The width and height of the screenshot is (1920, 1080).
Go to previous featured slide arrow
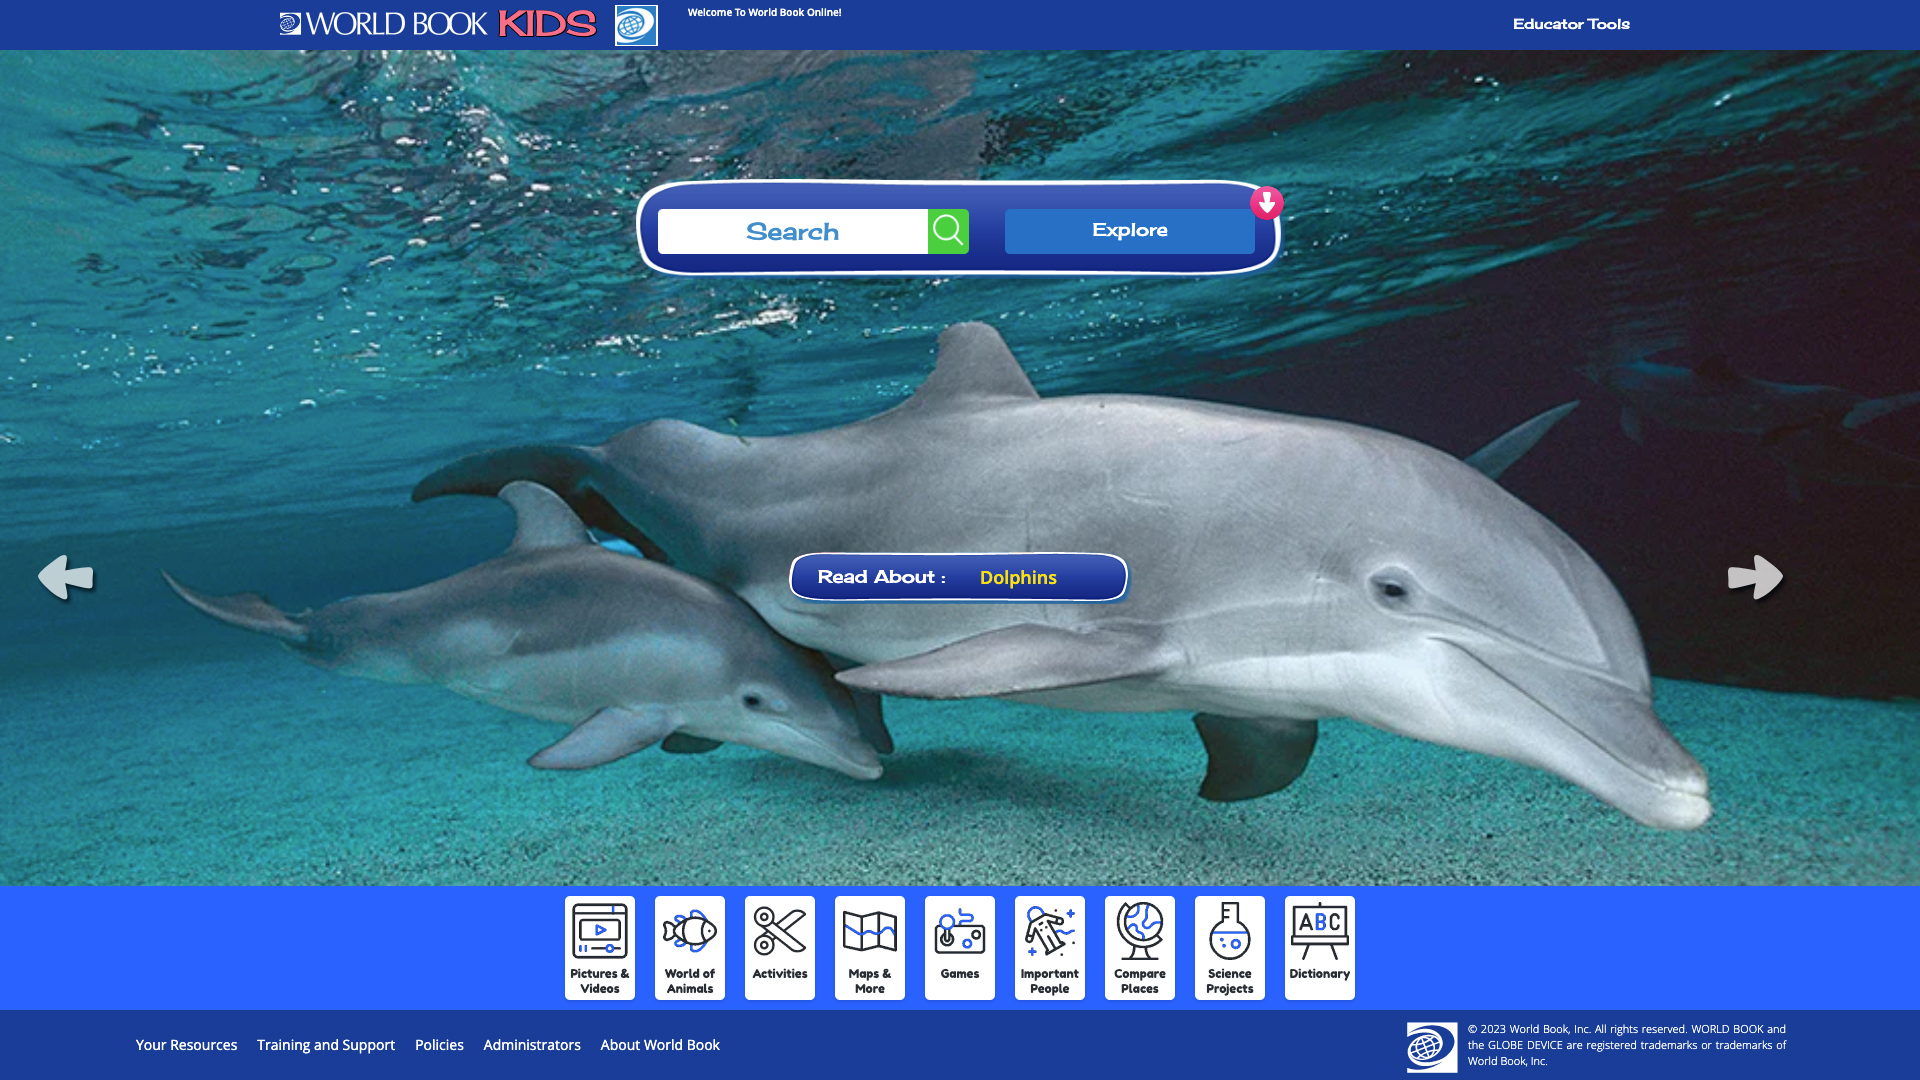[x=66, y=577]
